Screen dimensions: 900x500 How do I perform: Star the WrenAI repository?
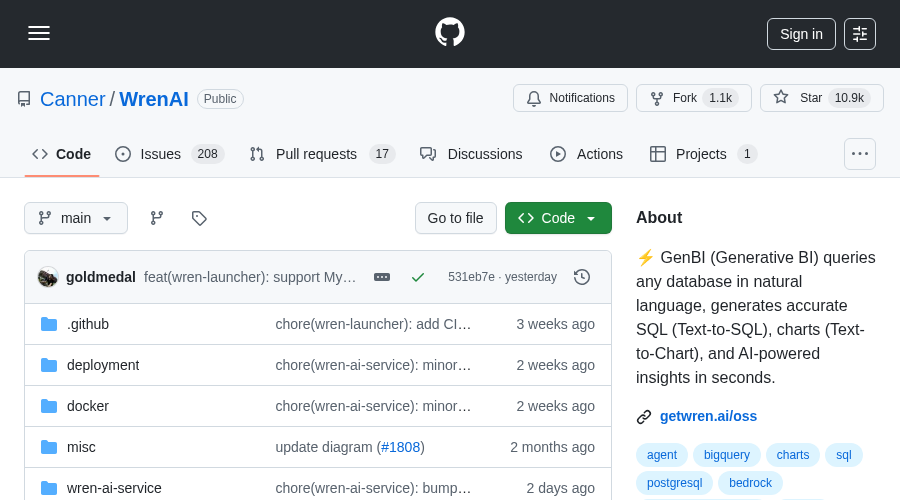(x=821, y=98)
